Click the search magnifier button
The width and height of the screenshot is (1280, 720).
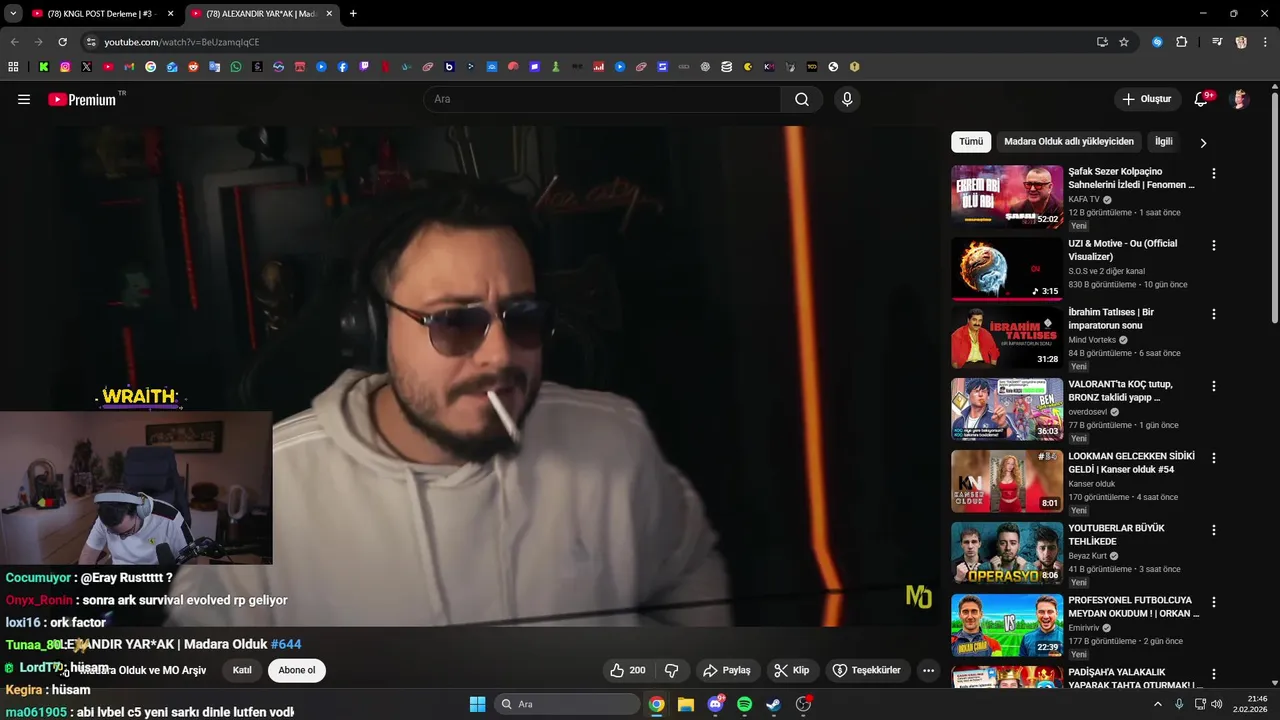point(802,99)
